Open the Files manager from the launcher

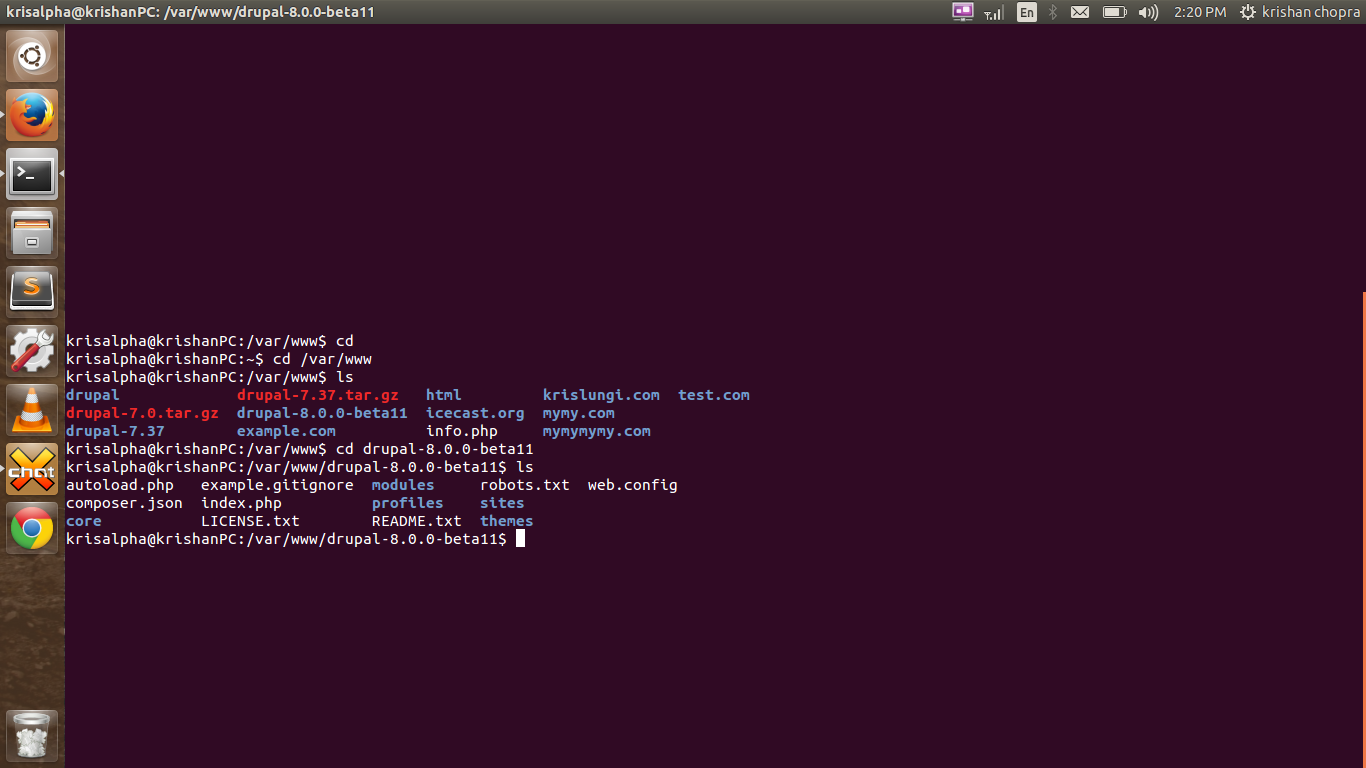click(33, 234)
